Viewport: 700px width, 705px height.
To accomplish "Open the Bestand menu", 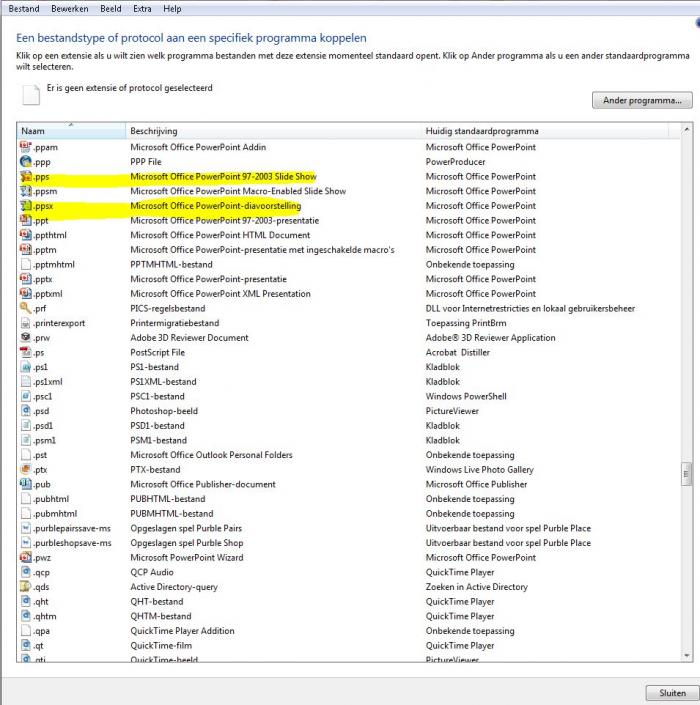I will [24, 9].
